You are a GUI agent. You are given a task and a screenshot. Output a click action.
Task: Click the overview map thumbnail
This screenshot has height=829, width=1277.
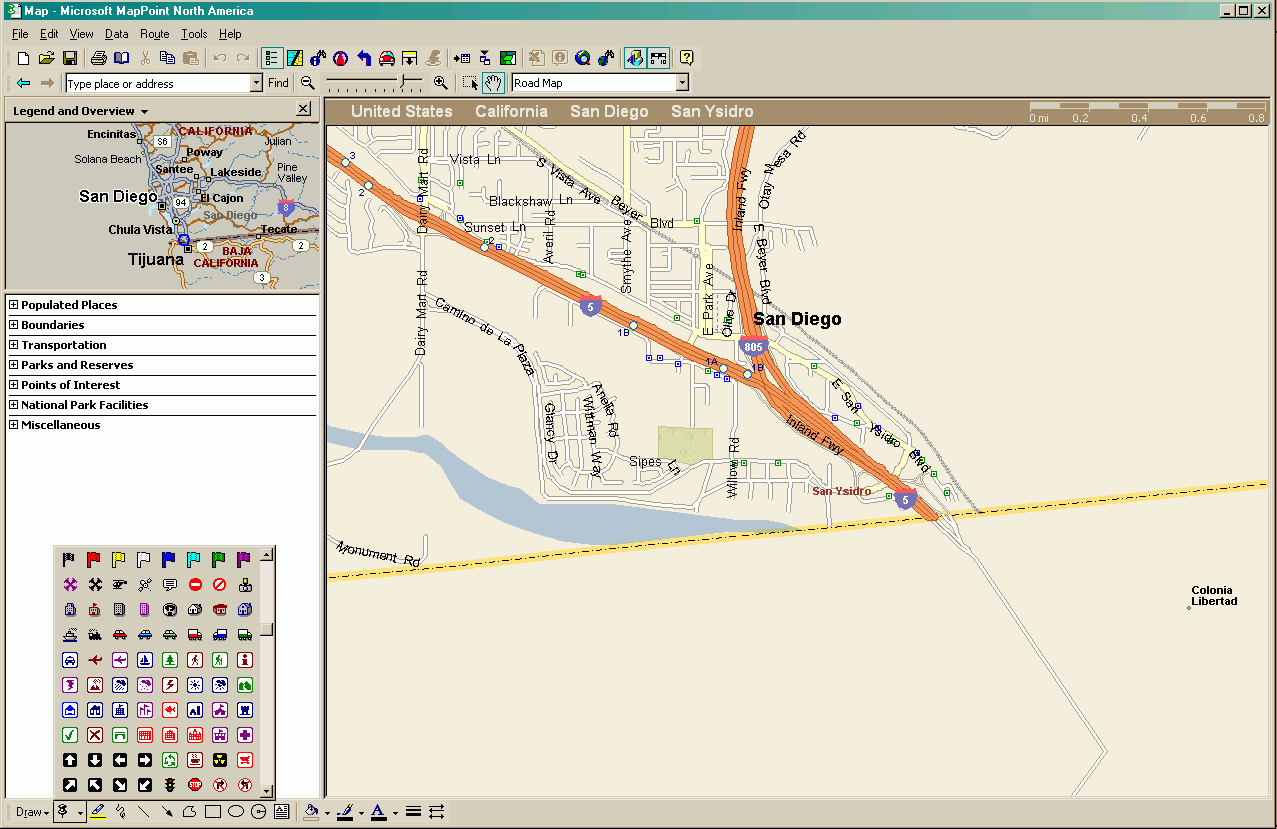click(162, 207)
